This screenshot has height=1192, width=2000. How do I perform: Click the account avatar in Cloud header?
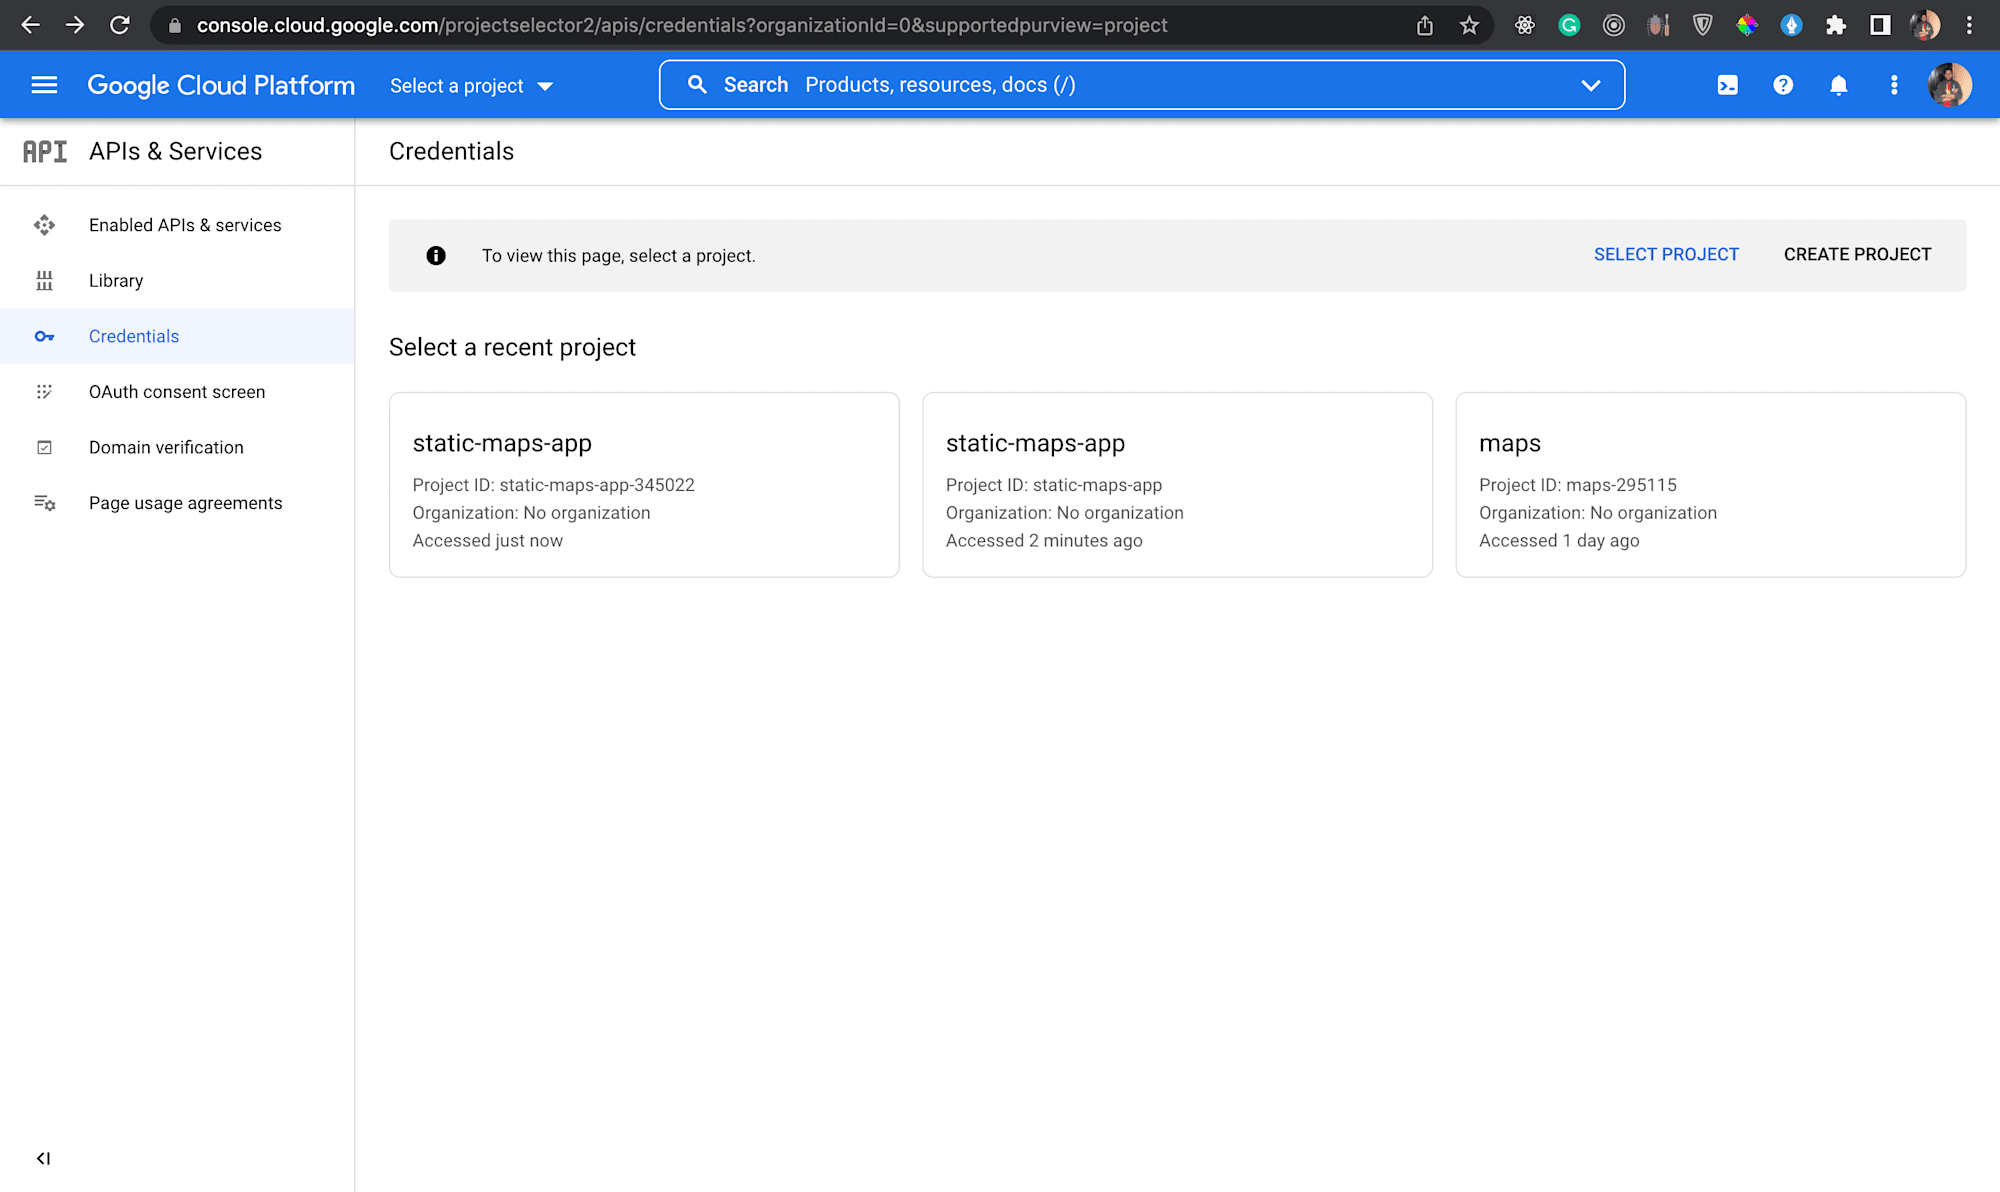(x=1949, y=85)
